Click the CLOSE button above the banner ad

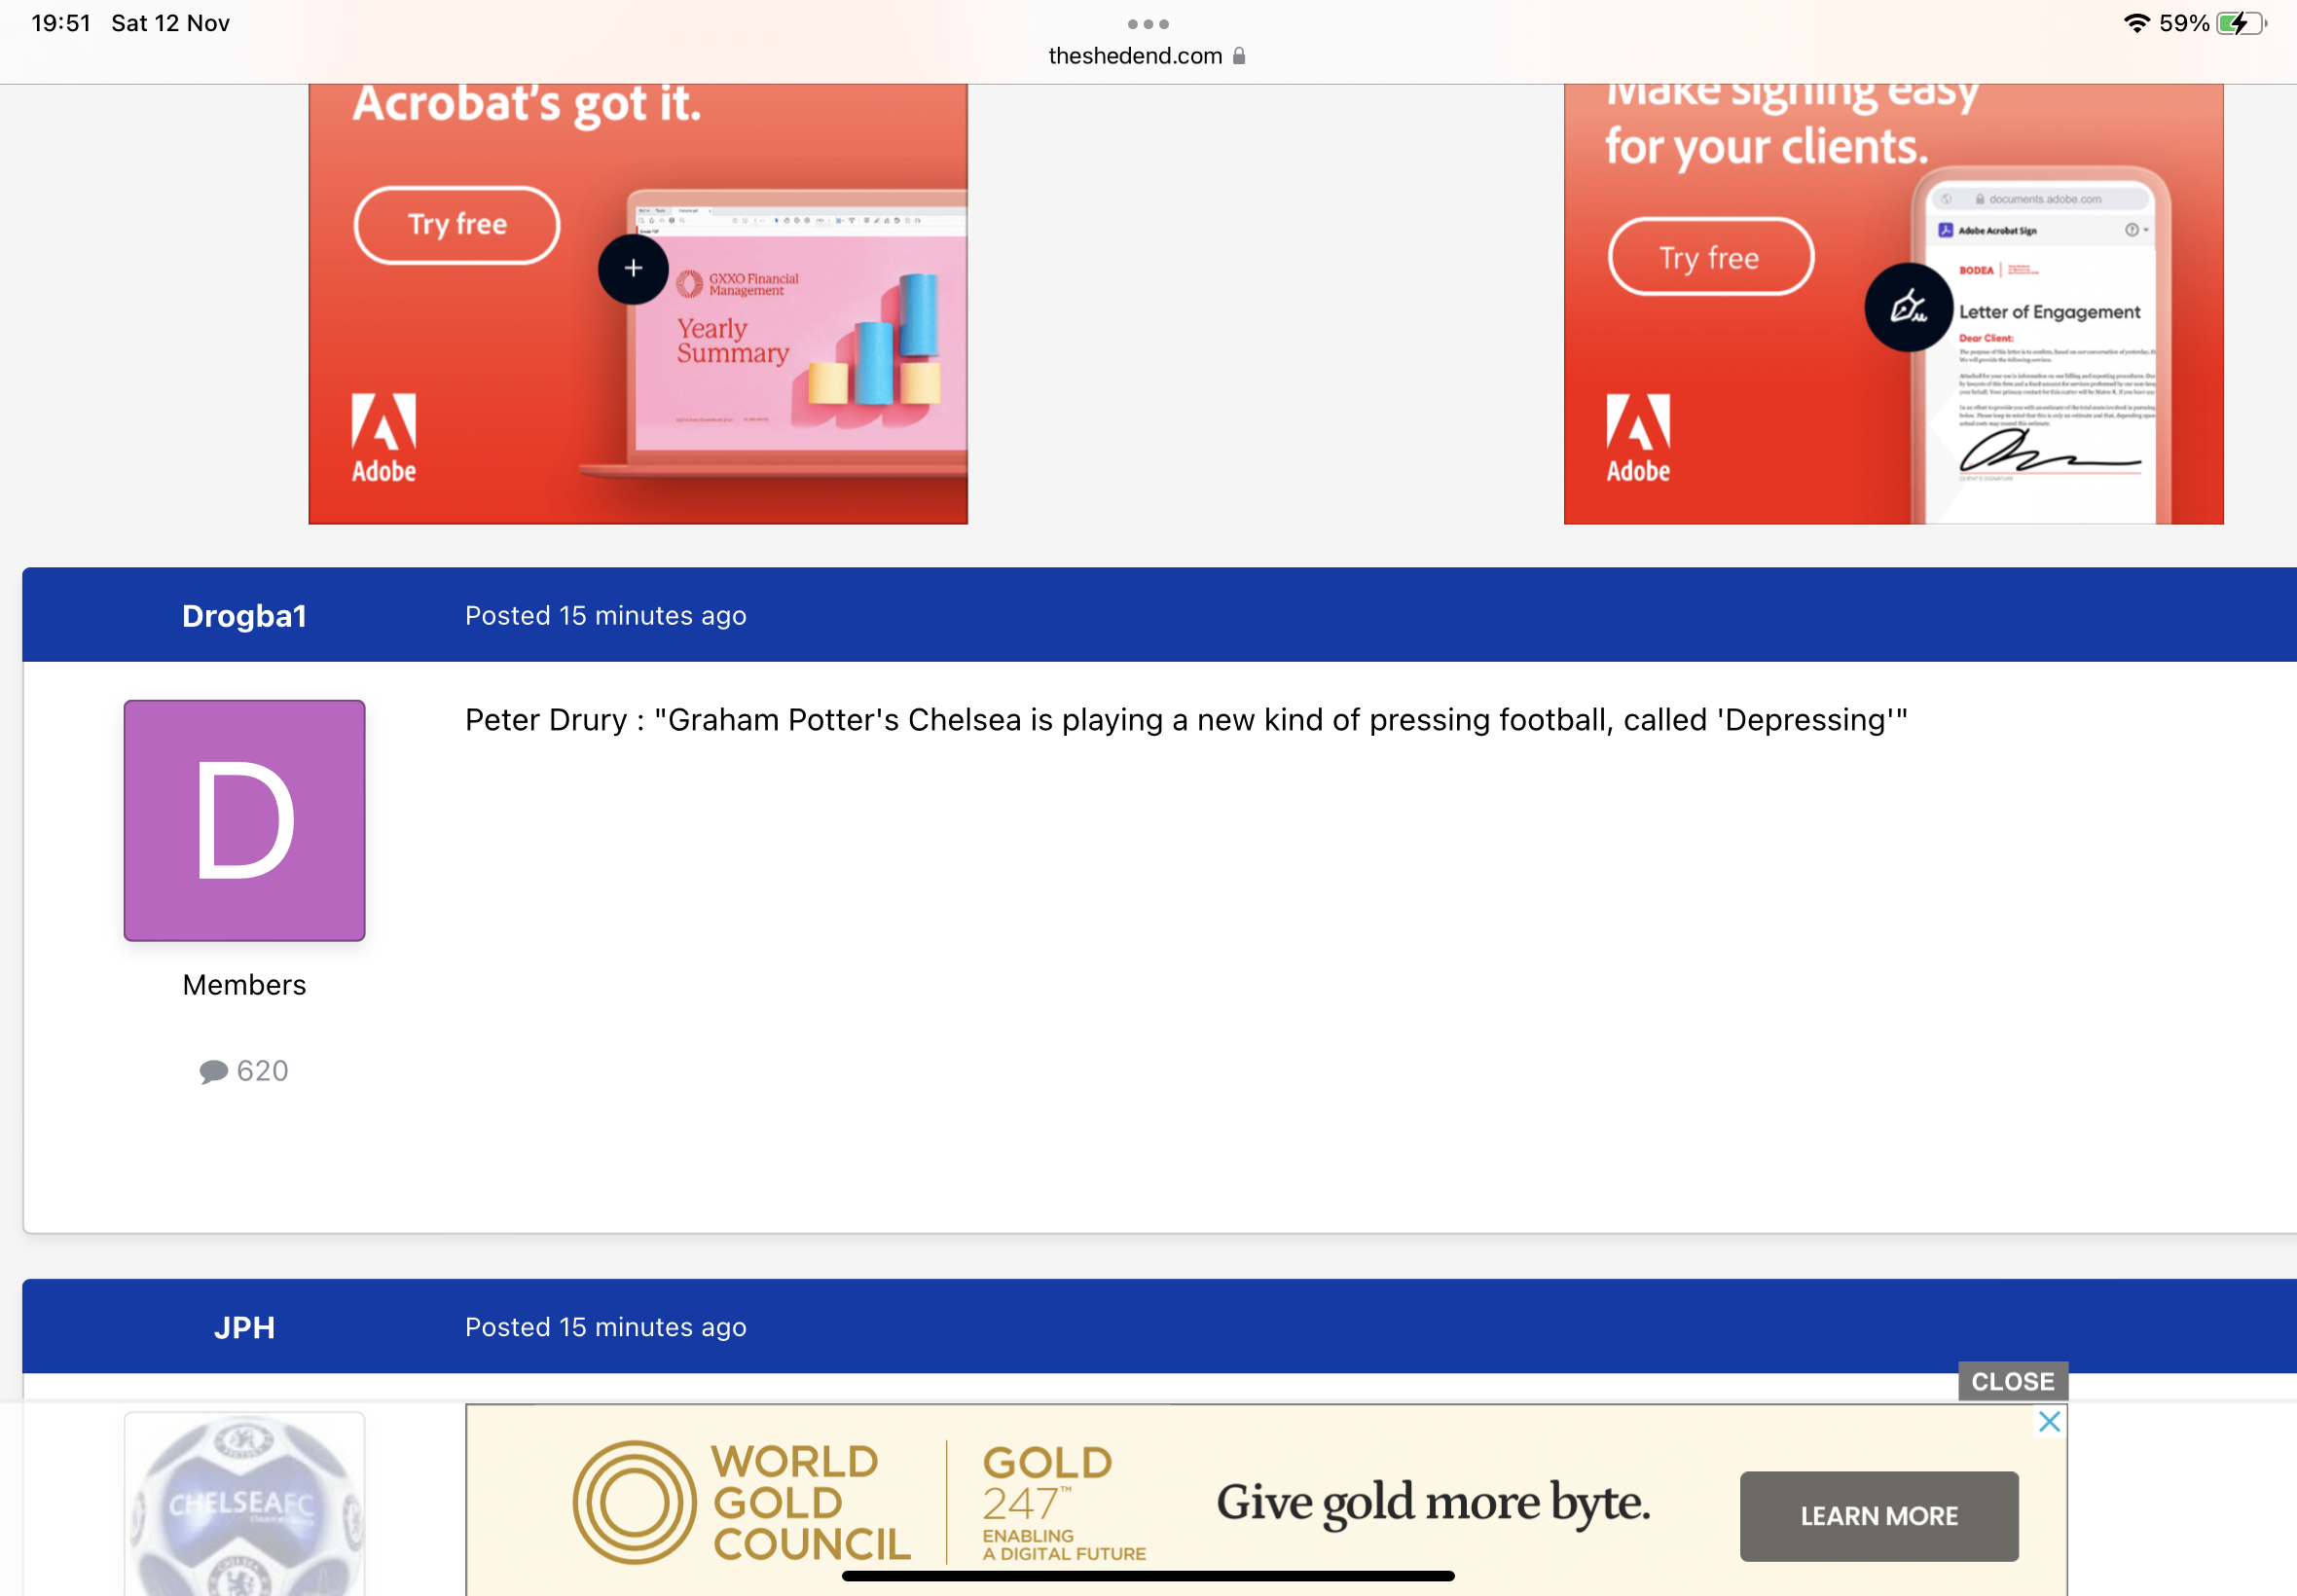[x=2013, y=1381]
